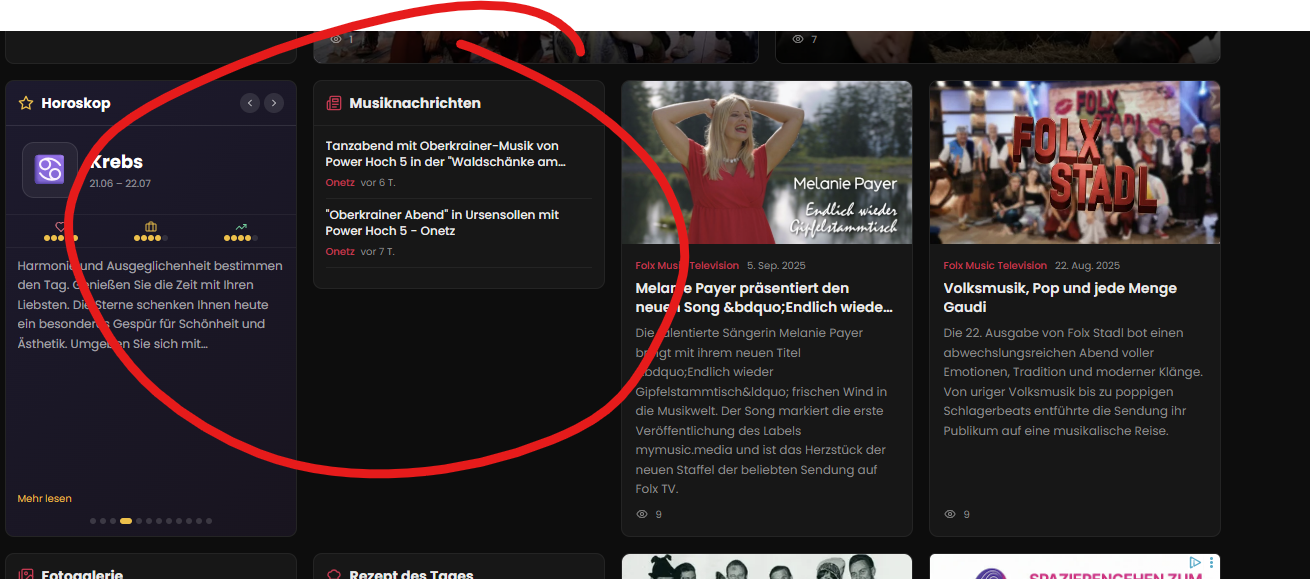
Task: Click the eye icon with view count 7
Action: (798, 39)
